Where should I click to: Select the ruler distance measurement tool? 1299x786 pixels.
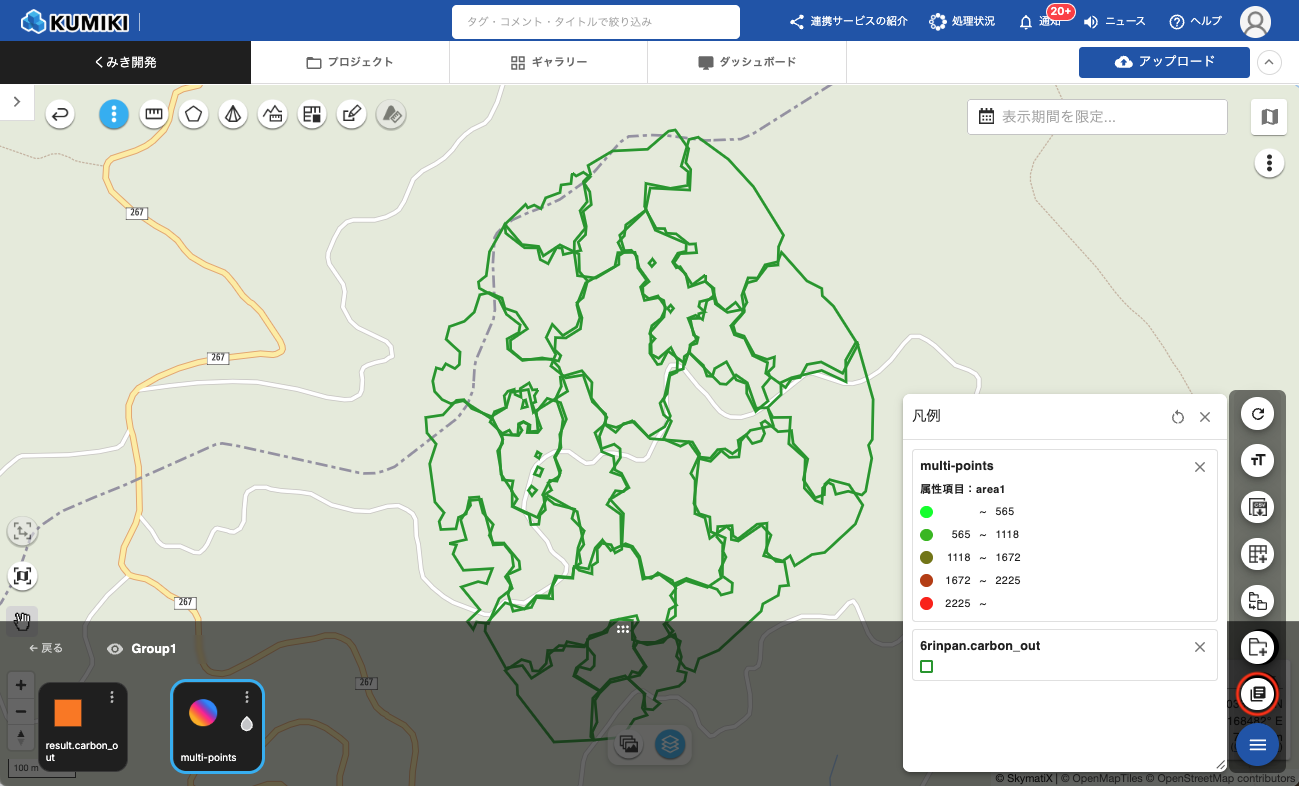click(153, 115)
